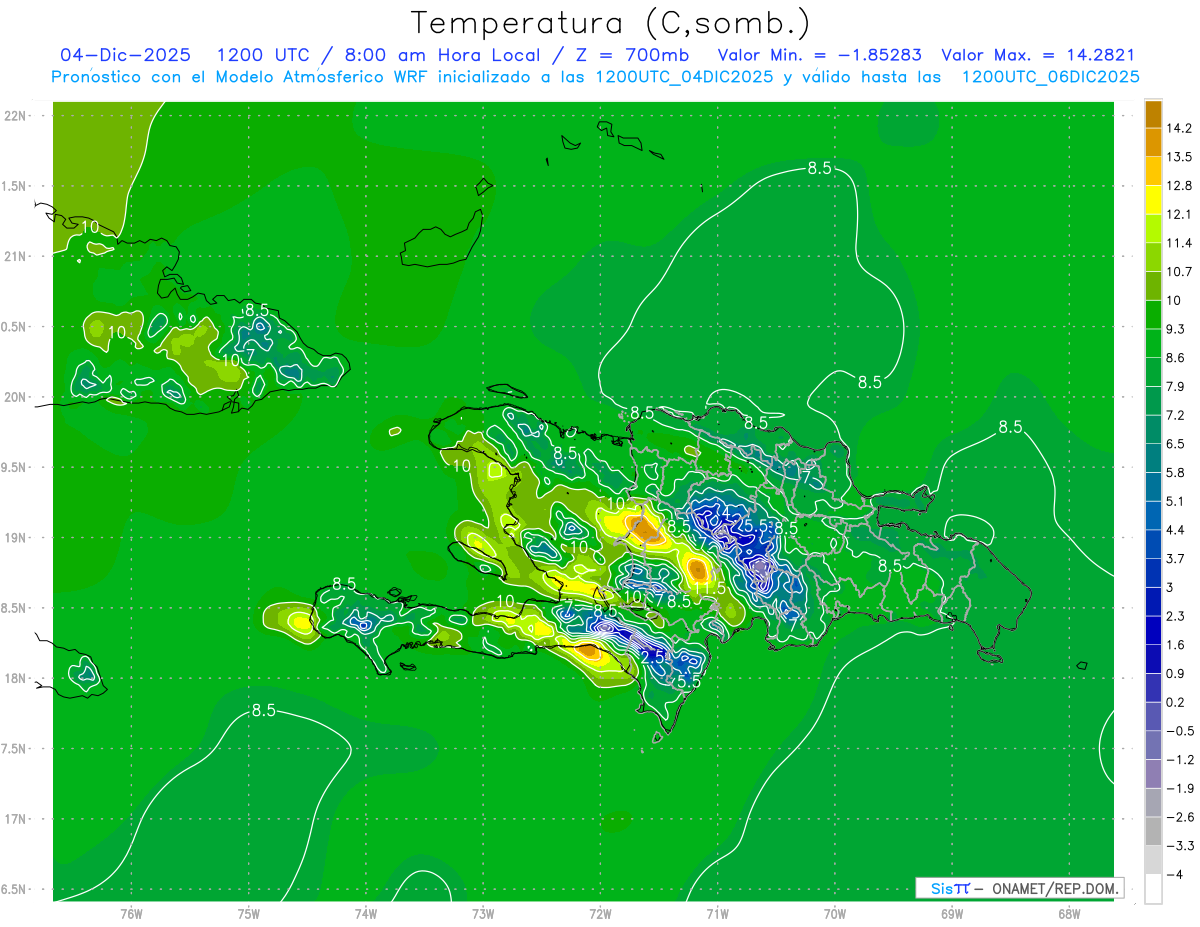Click the "1200 UTC" time text in header
The height and width of the screenshot is (927, 1200).
pos(263,55)
